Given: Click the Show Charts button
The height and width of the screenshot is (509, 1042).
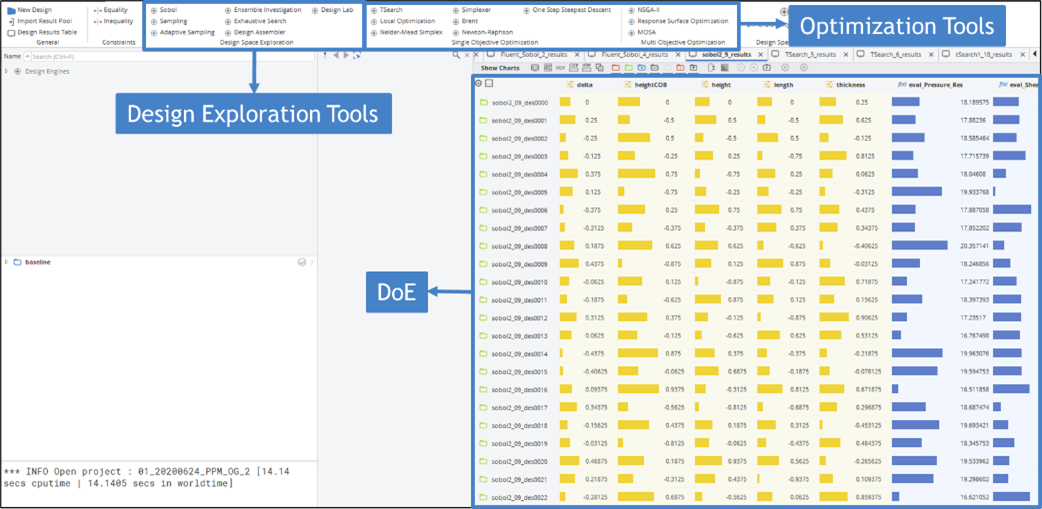Looking at the screenshot, I should pos(502,68).
